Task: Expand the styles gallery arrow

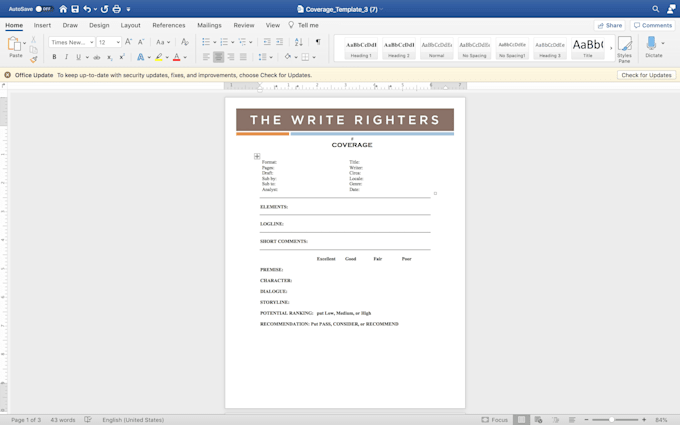Action: (x=611, y=48)
